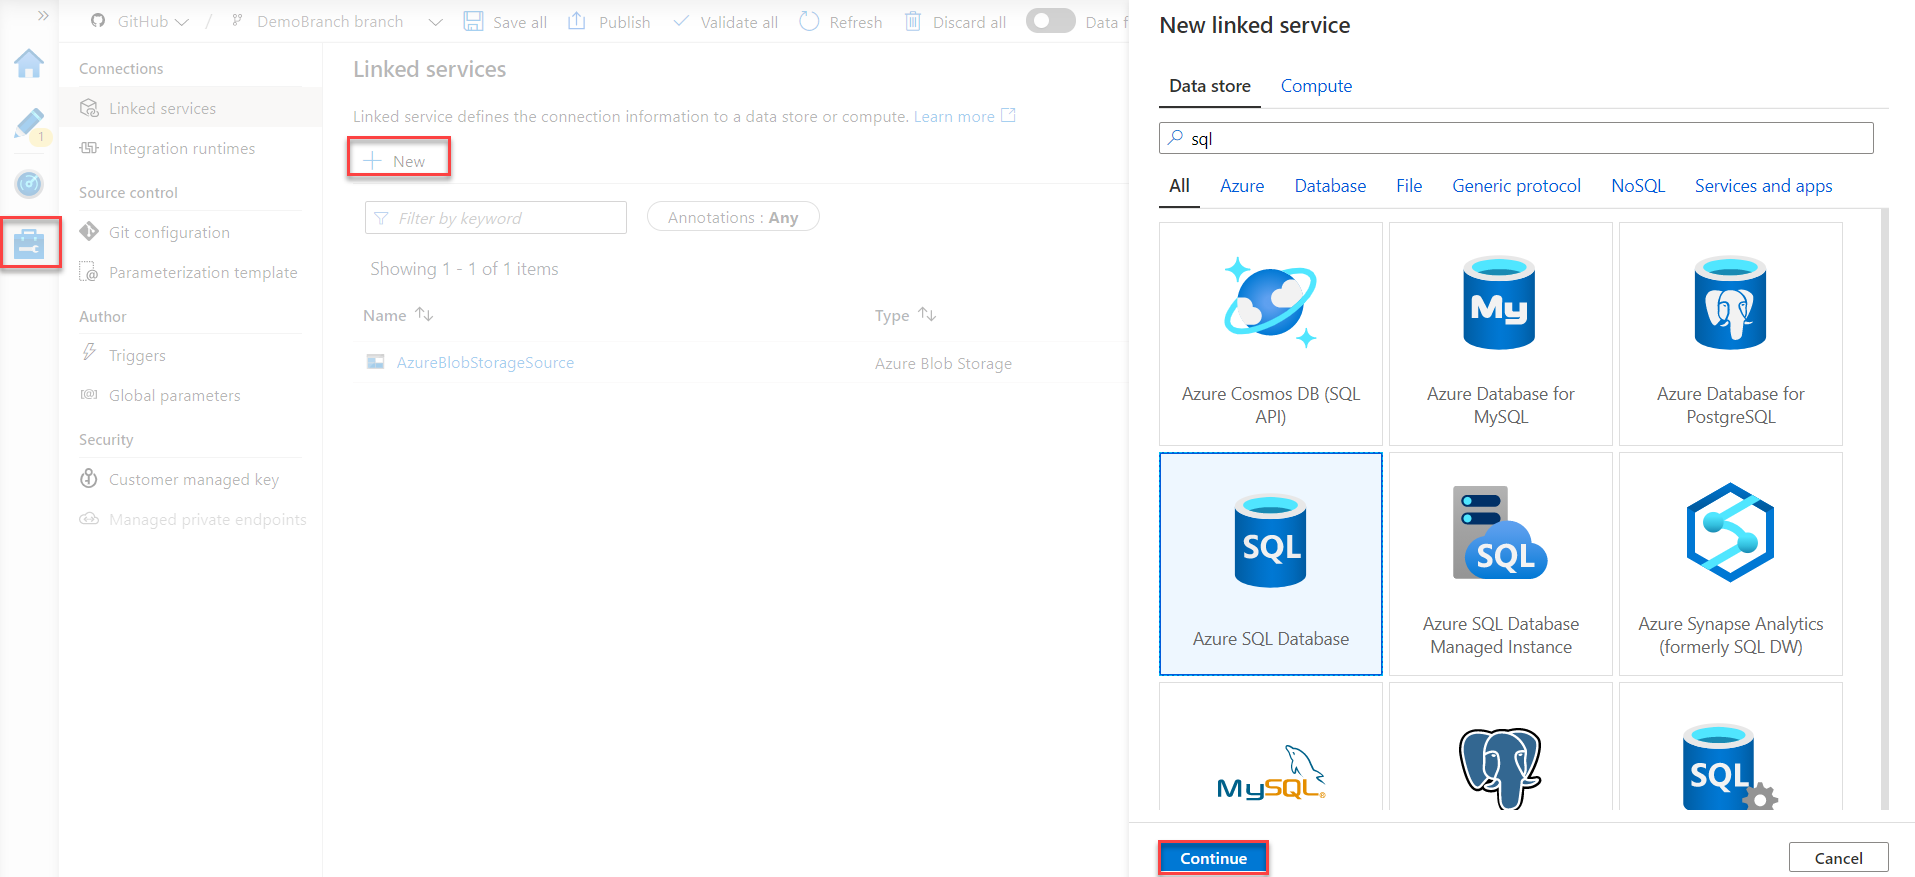
Task: Choose the PostgreSQL elephant logo tile
Action: (1501, 747)
